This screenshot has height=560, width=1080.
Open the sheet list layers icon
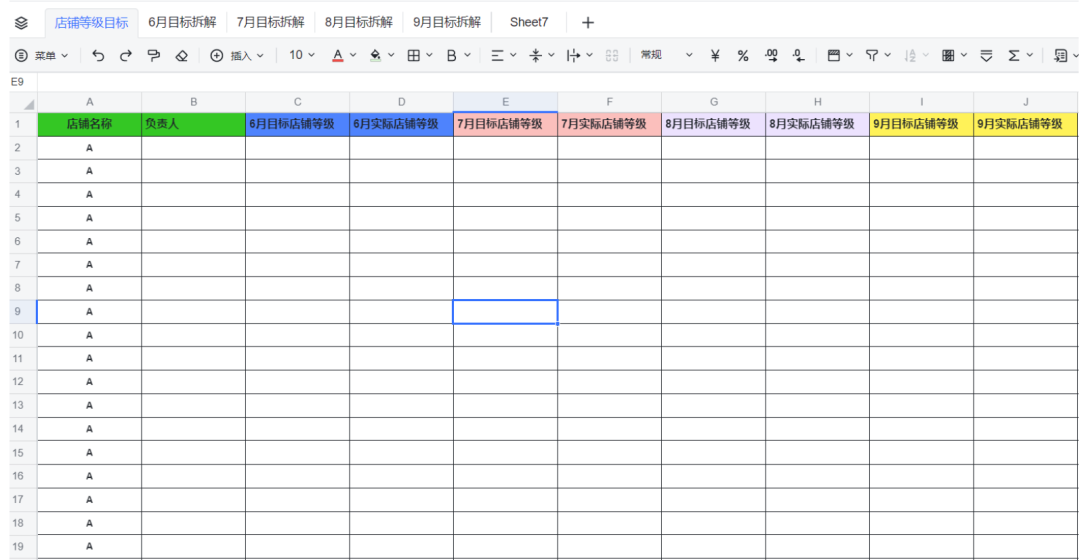pyautogui.click(x=21, y=23)
